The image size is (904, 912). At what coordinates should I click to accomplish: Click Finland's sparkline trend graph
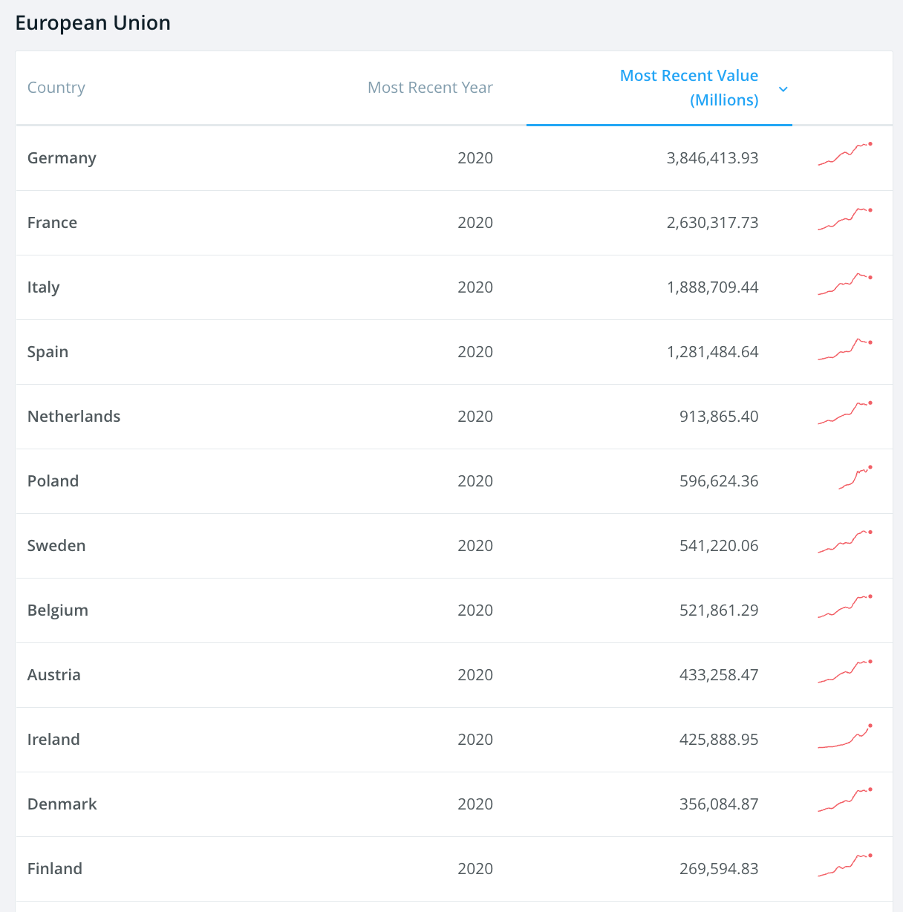(845, 865)
